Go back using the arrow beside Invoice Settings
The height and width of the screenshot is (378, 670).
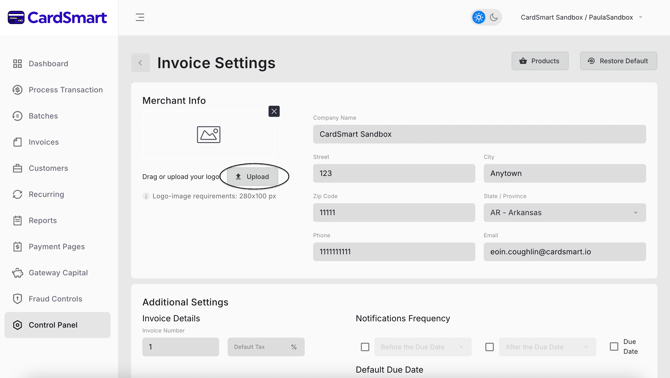tap(140, 63)
